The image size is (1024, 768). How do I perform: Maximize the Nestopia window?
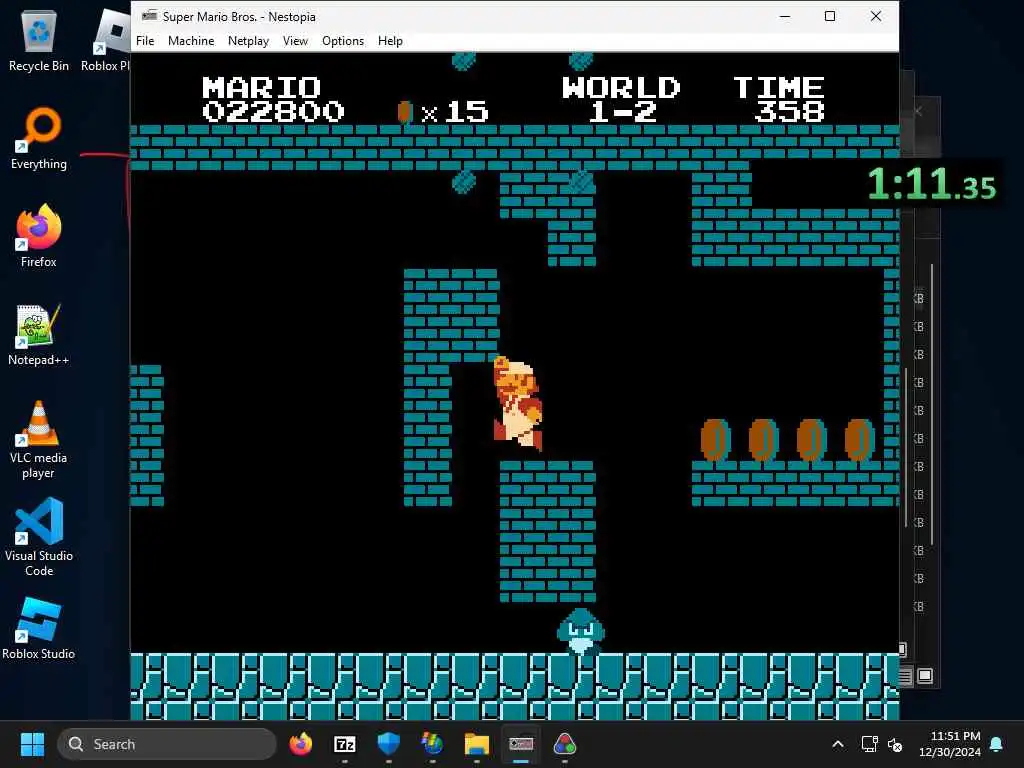coord(830,16)
